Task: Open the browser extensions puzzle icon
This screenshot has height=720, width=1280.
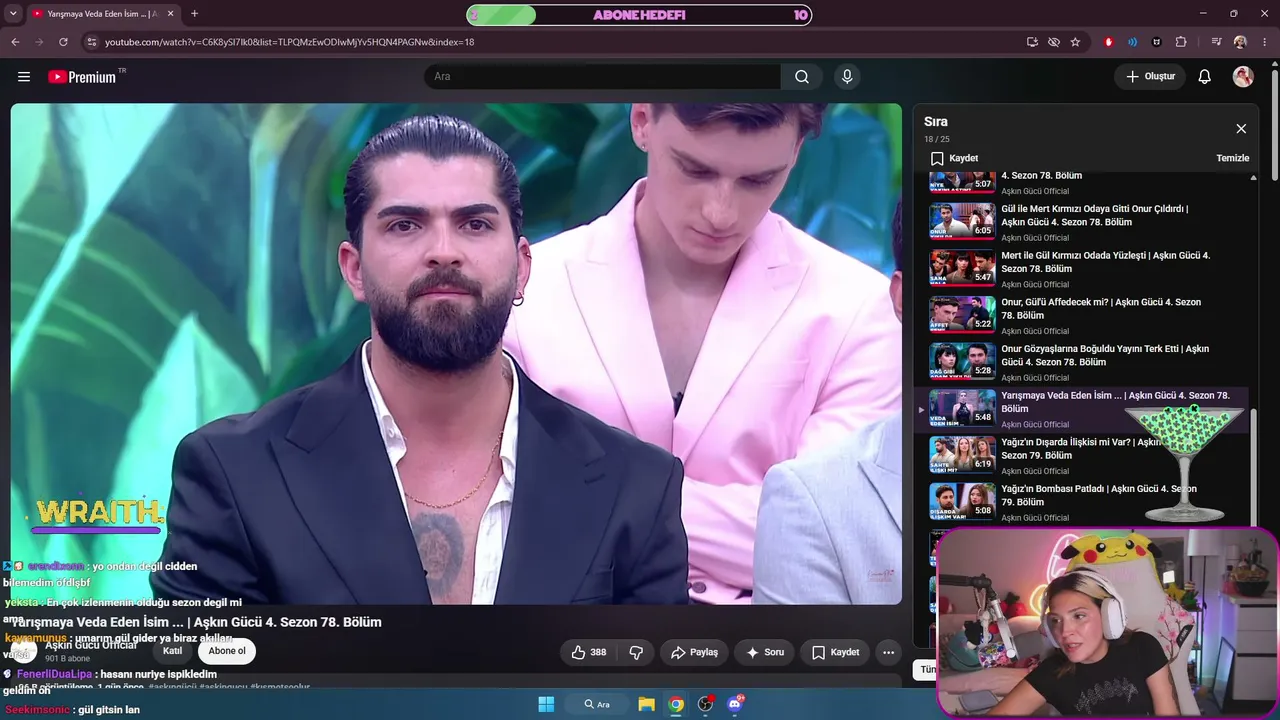Action: [x=1181, y=42]
